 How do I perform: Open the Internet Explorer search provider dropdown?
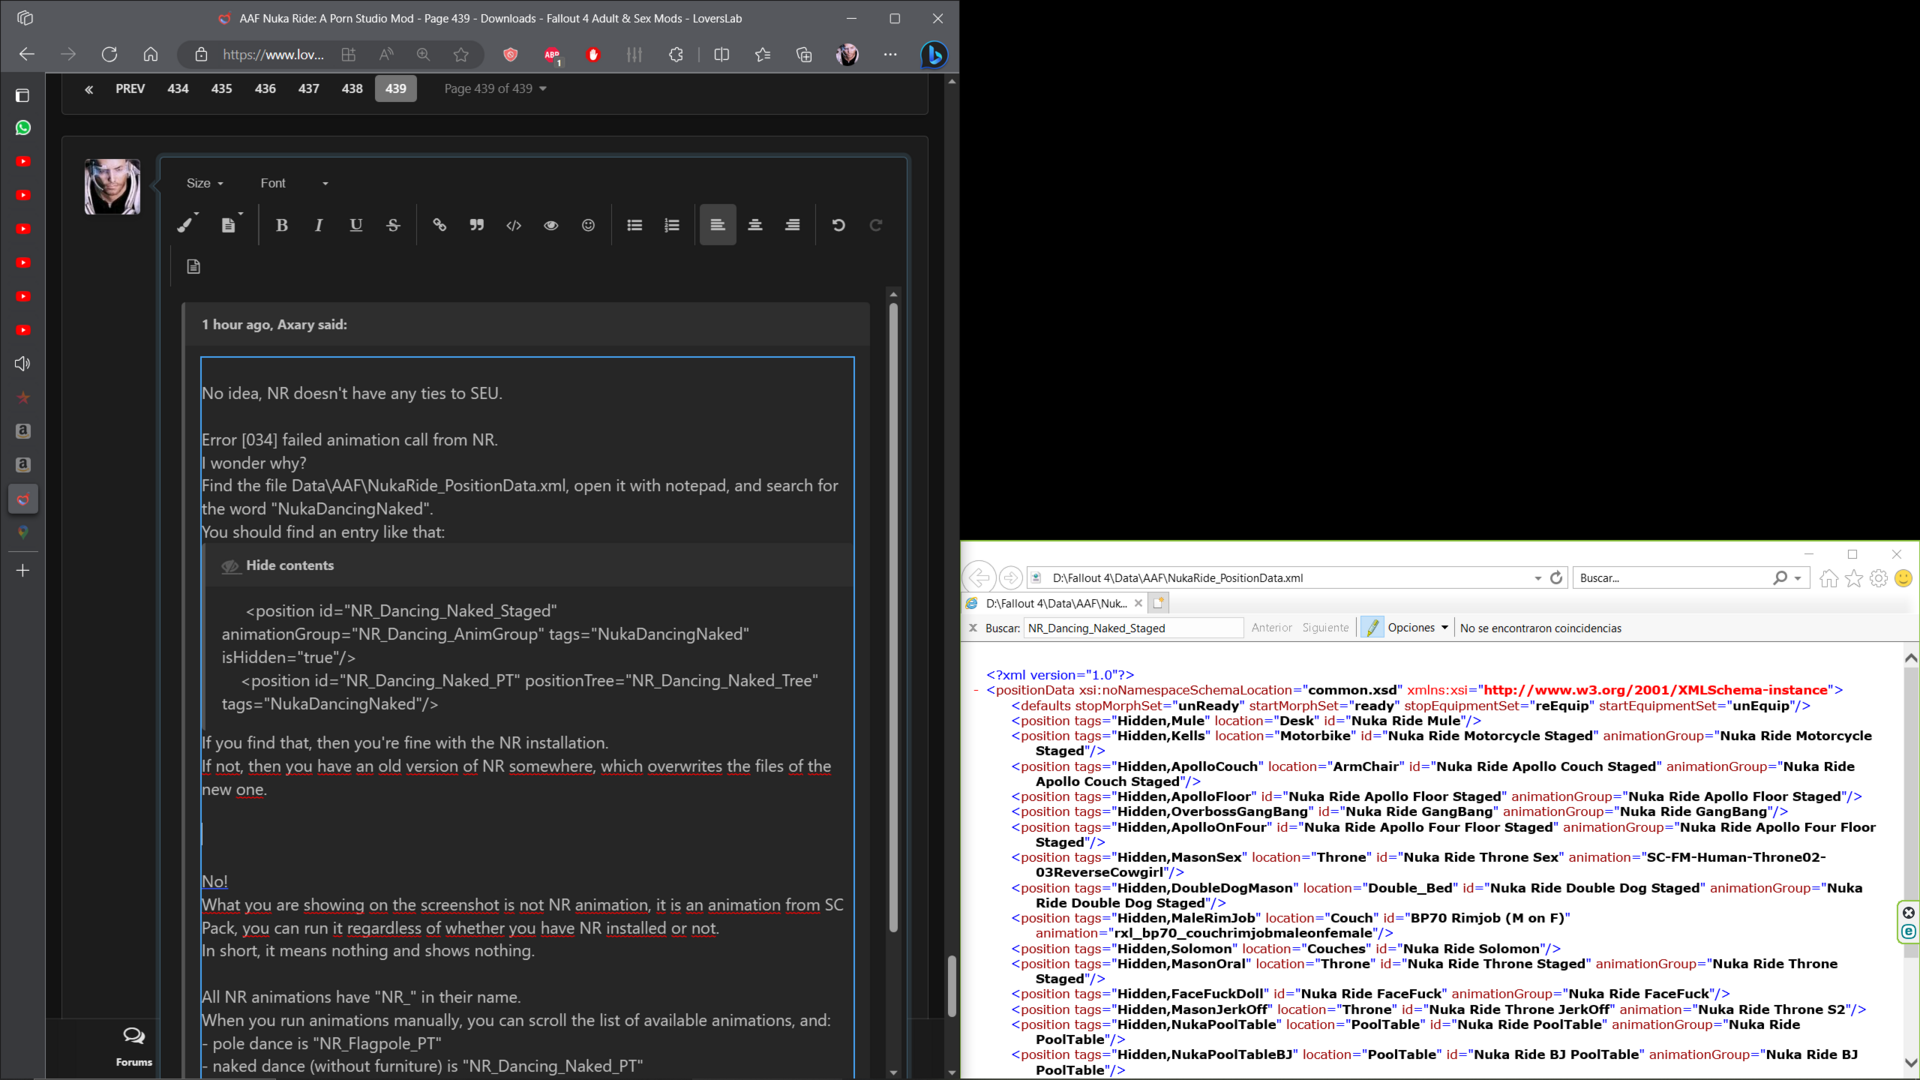[x=1798, y=578]
